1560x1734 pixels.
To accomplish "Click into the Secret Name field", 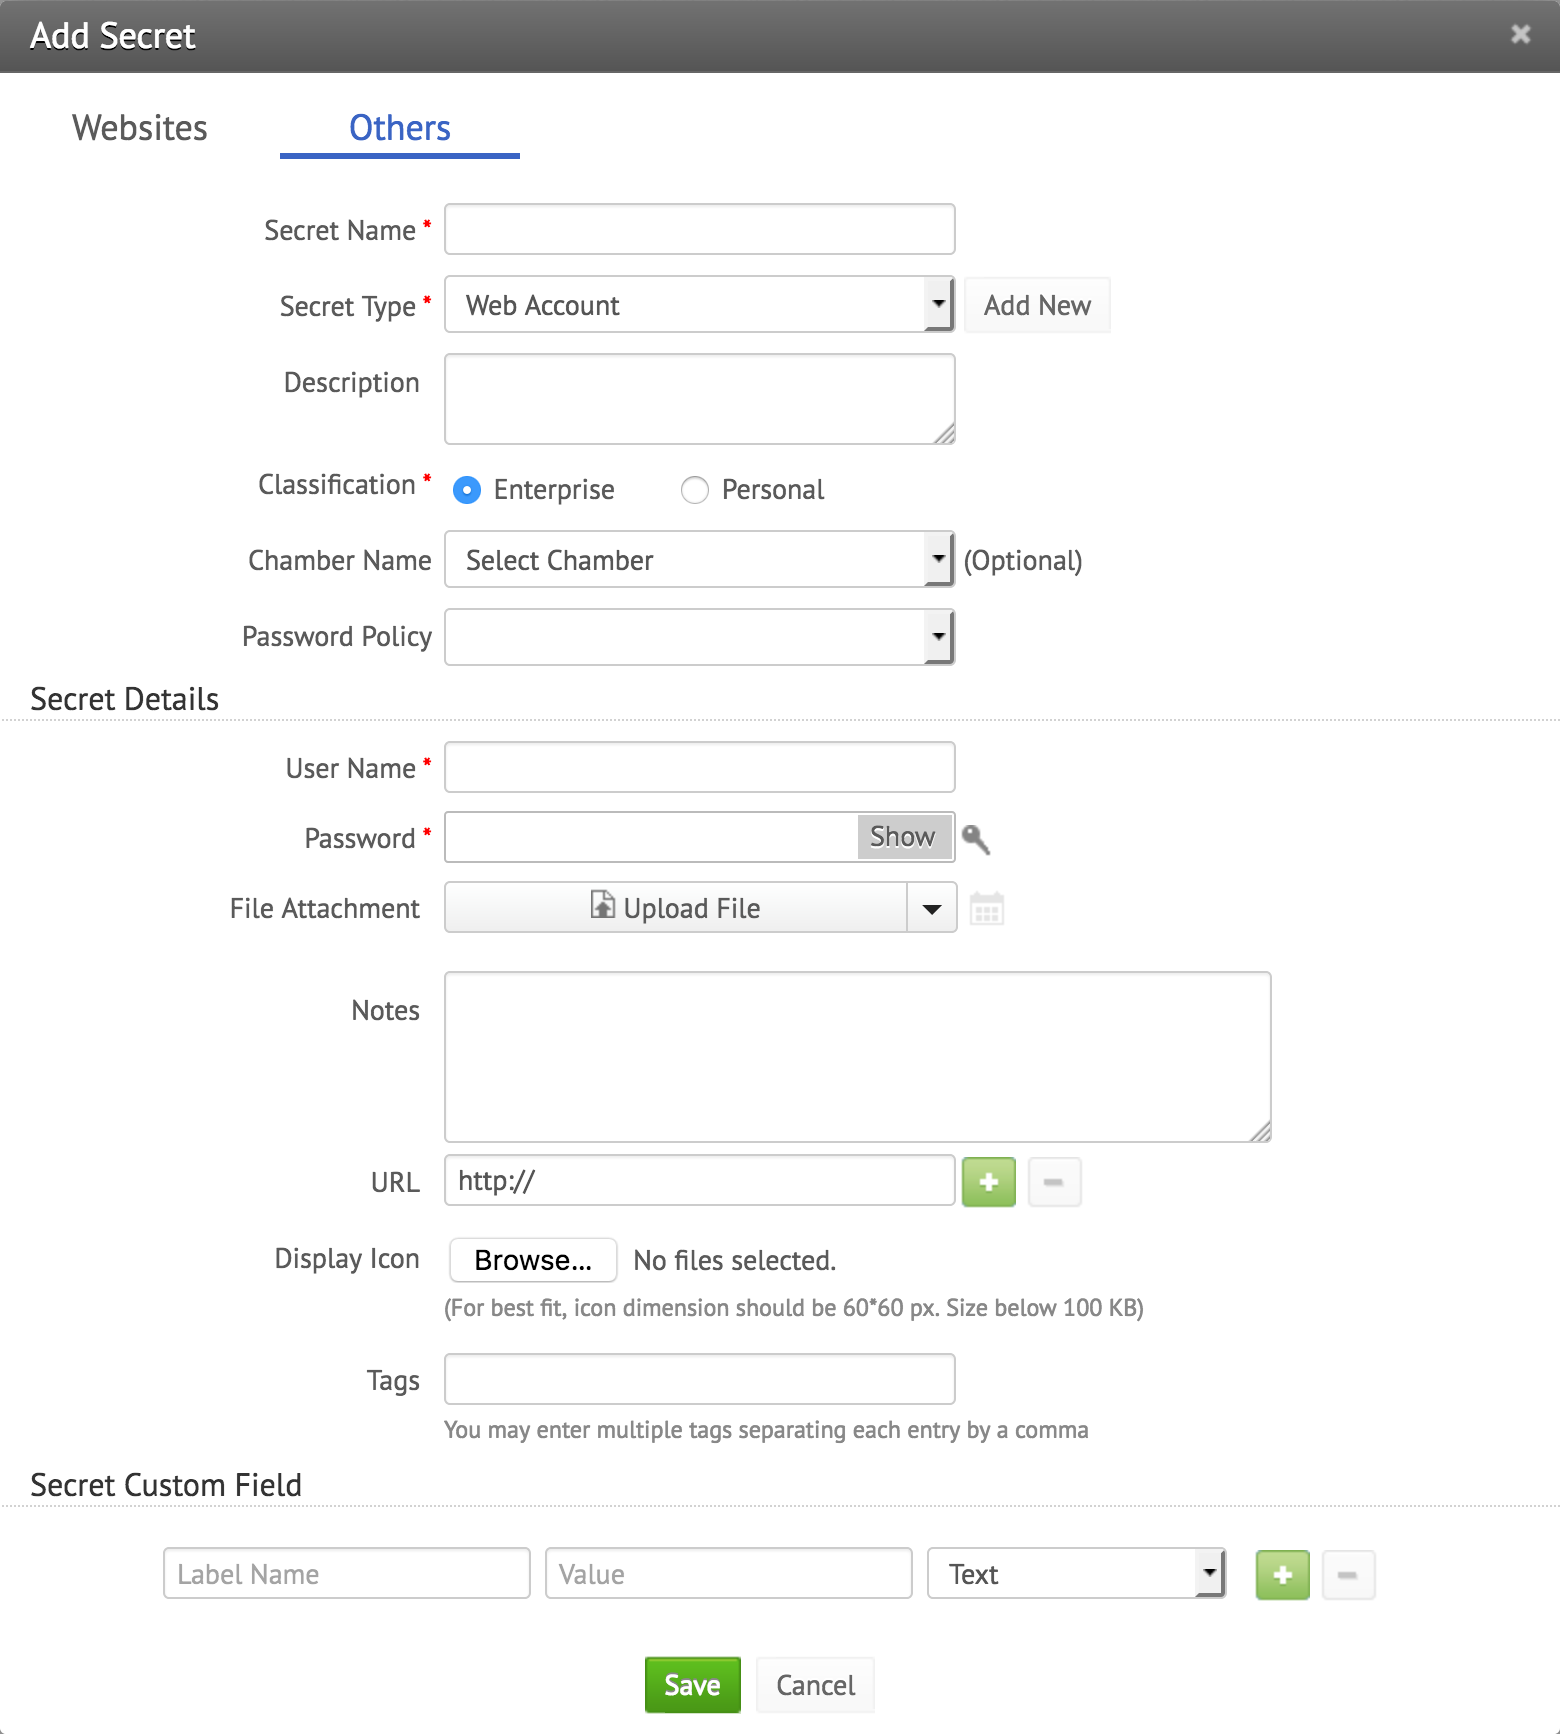I will [699, 230].
